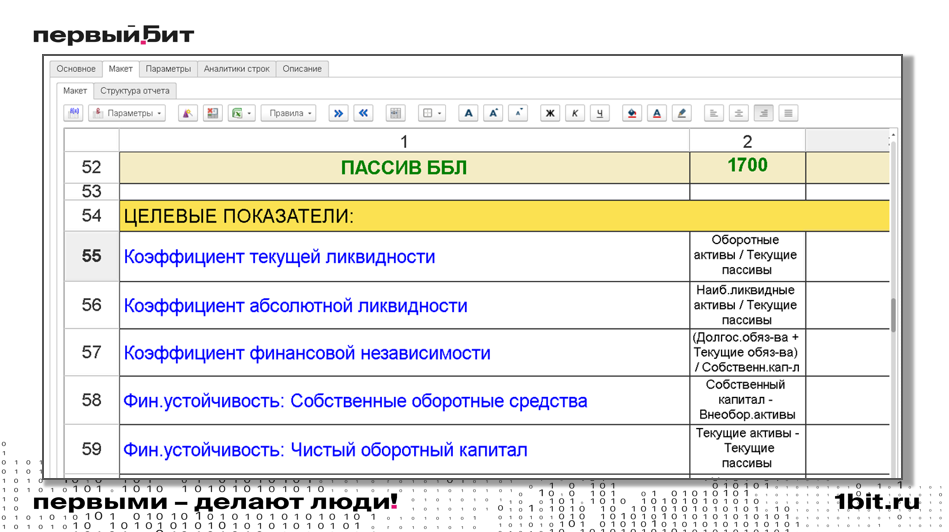949x532 pixels.
Task: Justify text alignment
Action: pos(788,113)
